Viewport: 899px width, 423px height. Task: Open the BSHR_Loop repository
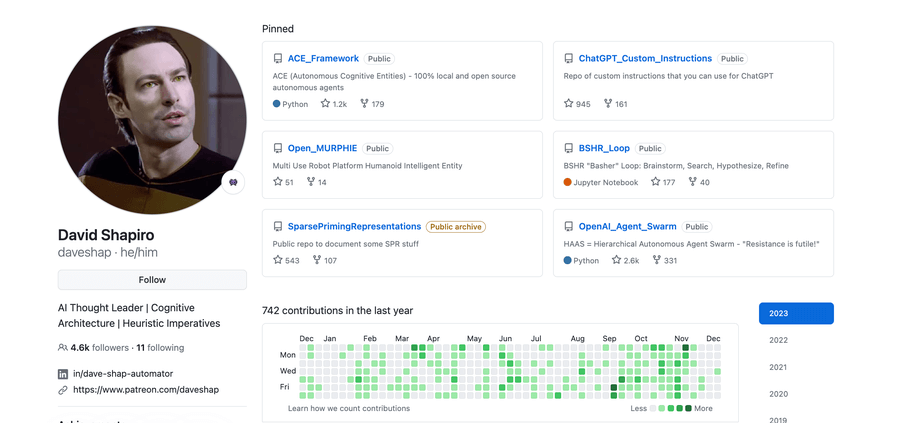[x=604, y=148]
